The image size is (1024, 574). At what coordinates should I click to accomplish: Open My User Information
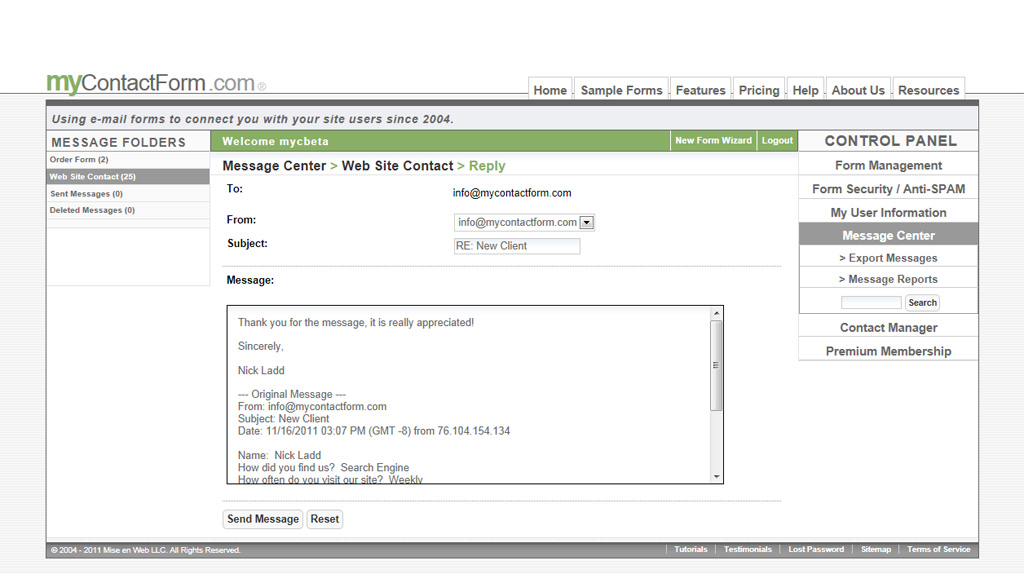point(888,212)
